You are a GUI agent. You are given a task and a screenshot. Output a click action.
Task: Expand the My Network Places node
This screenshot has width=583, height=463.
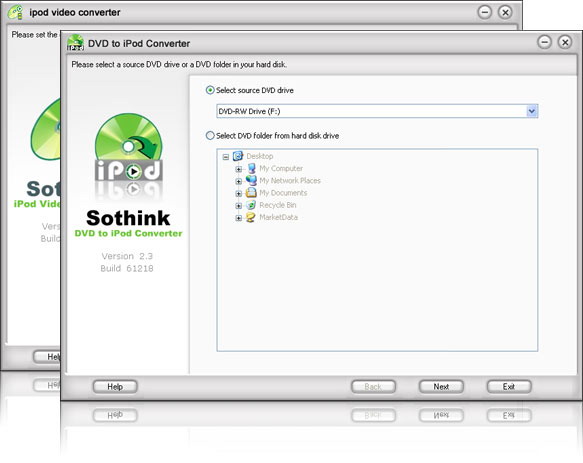(239, 181)
